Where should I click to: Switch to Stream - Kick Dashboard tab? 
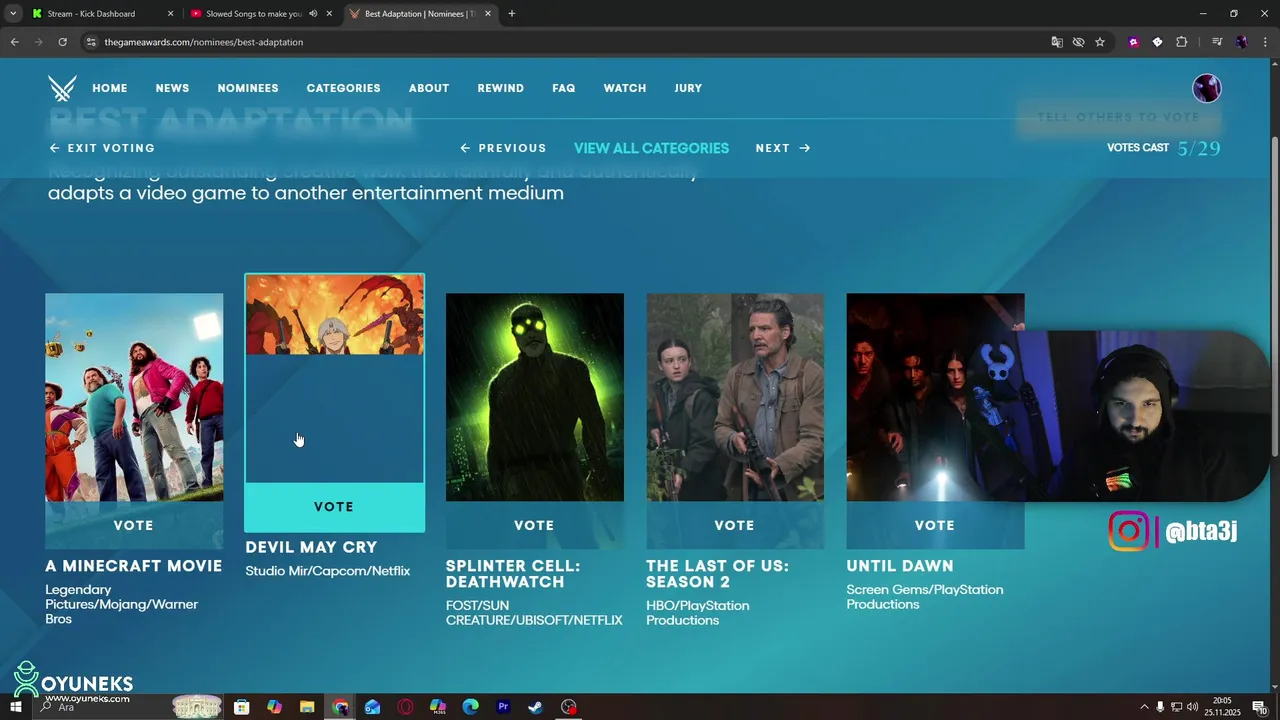101,14
